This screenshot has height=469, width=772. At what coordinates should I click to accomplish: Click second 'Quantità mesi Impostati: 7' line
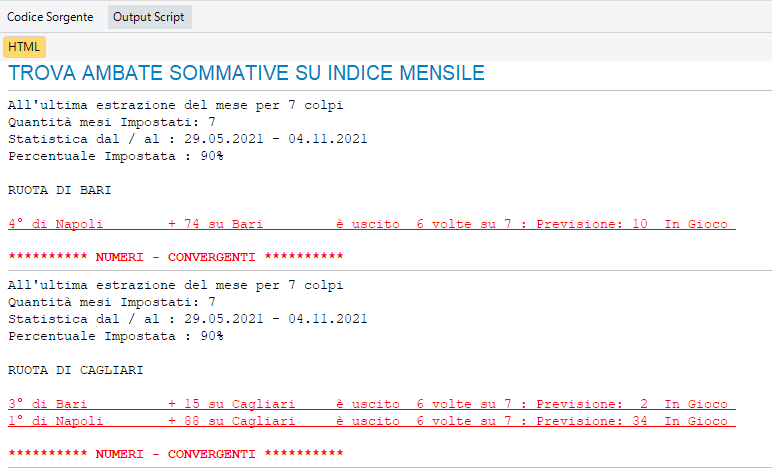pos(112,302)
